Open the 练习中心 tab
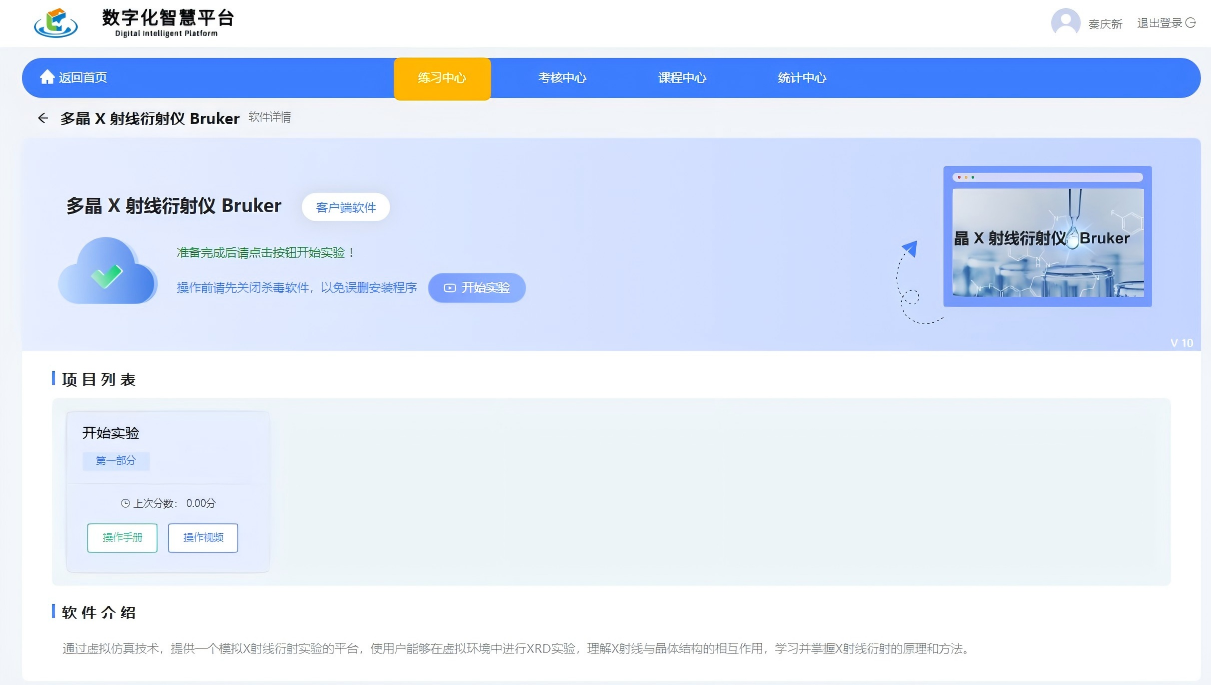 coord(442,78)
